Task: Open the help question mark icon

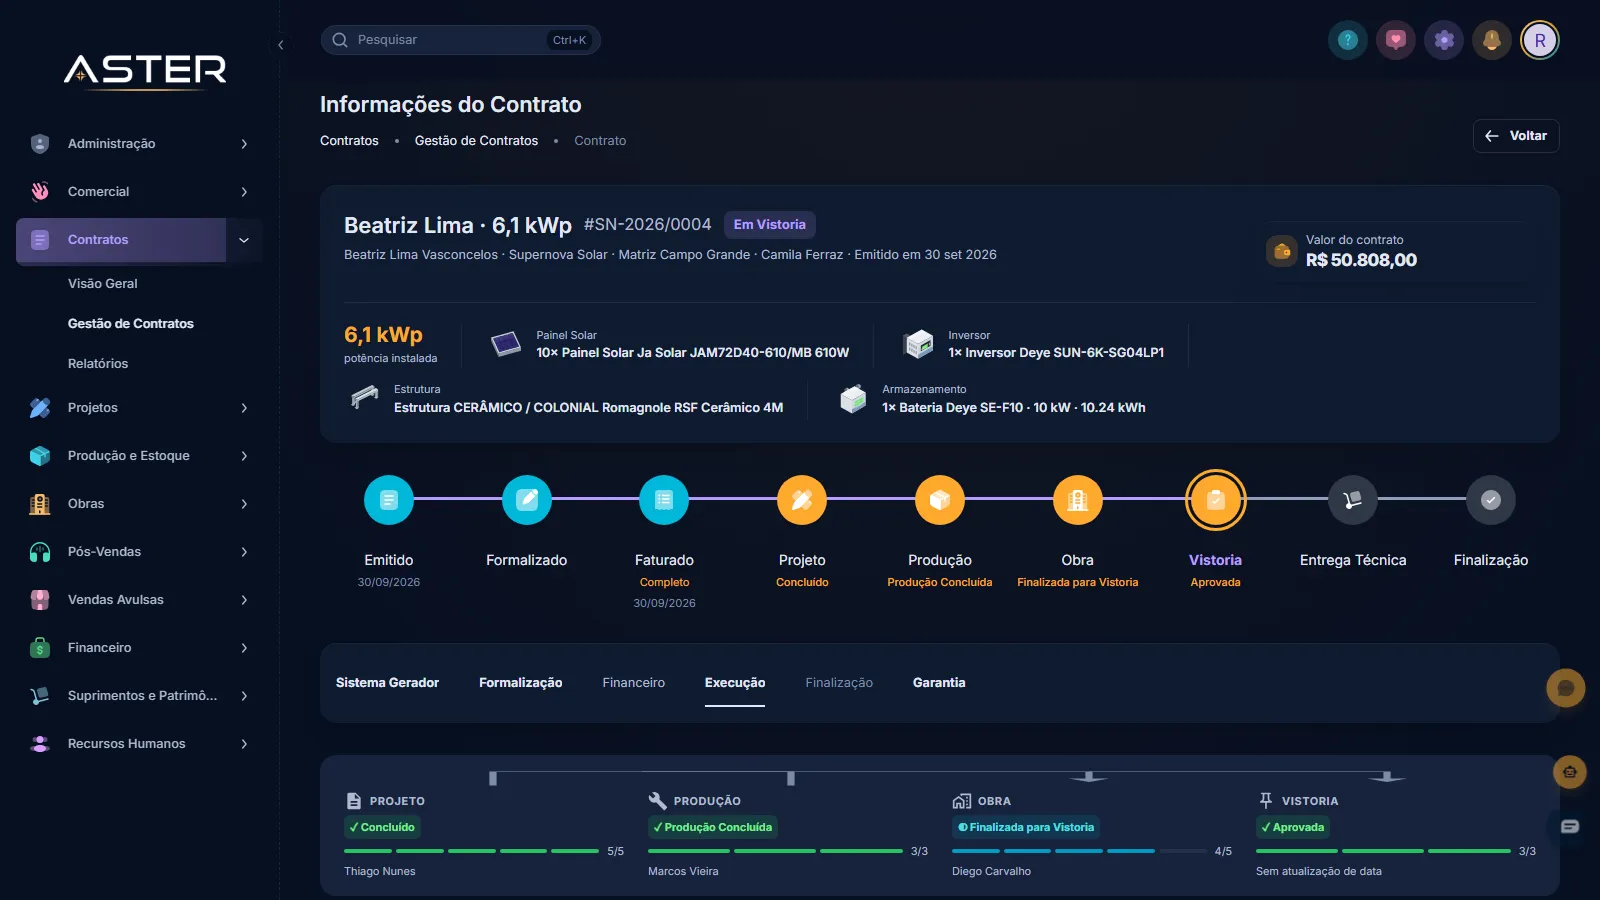Action: (x=1348, y=40)
